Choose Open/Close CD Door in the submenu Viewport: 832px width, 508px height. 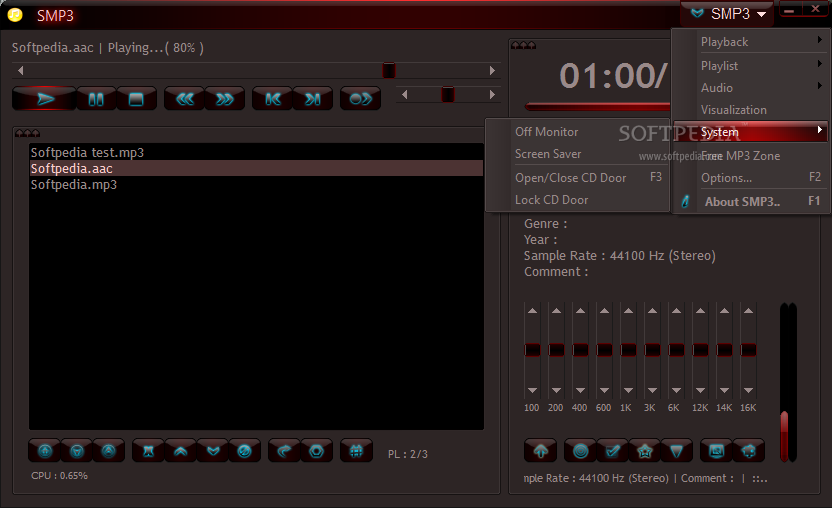577,178
